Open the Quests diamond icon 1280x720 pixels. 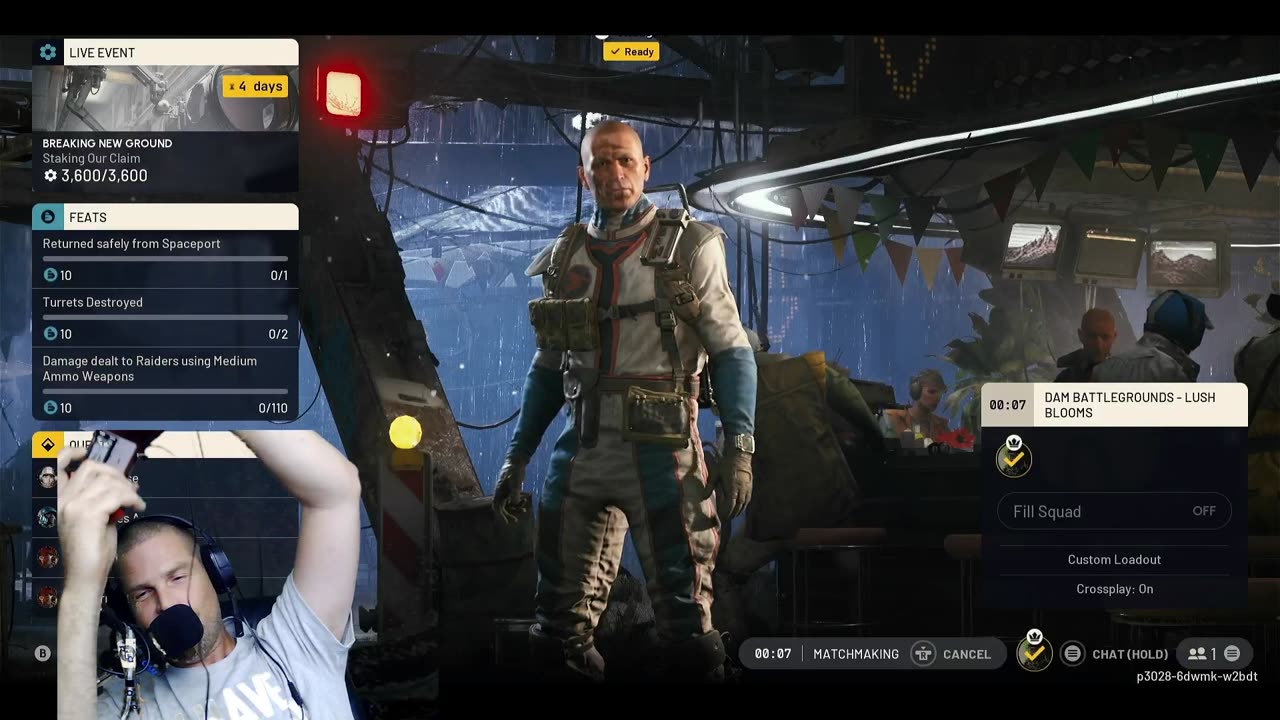pos(48,444)
